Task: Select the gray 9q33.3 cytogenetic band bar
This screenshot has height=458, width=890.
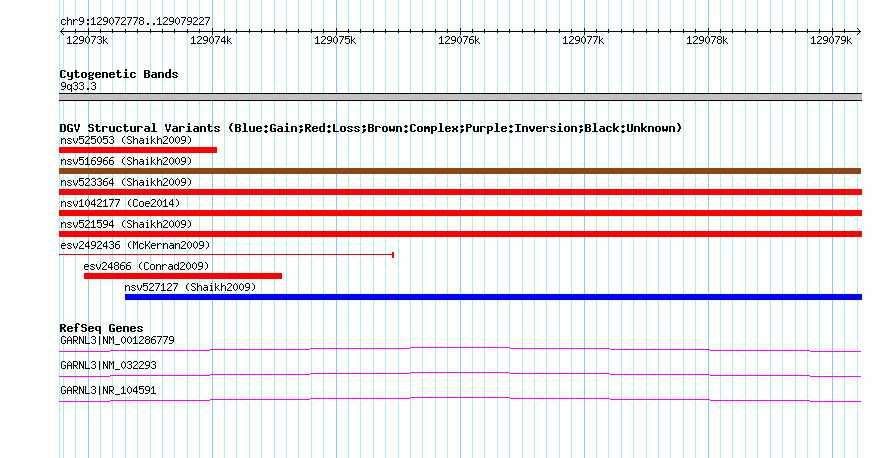Action: tap(460, 97)
